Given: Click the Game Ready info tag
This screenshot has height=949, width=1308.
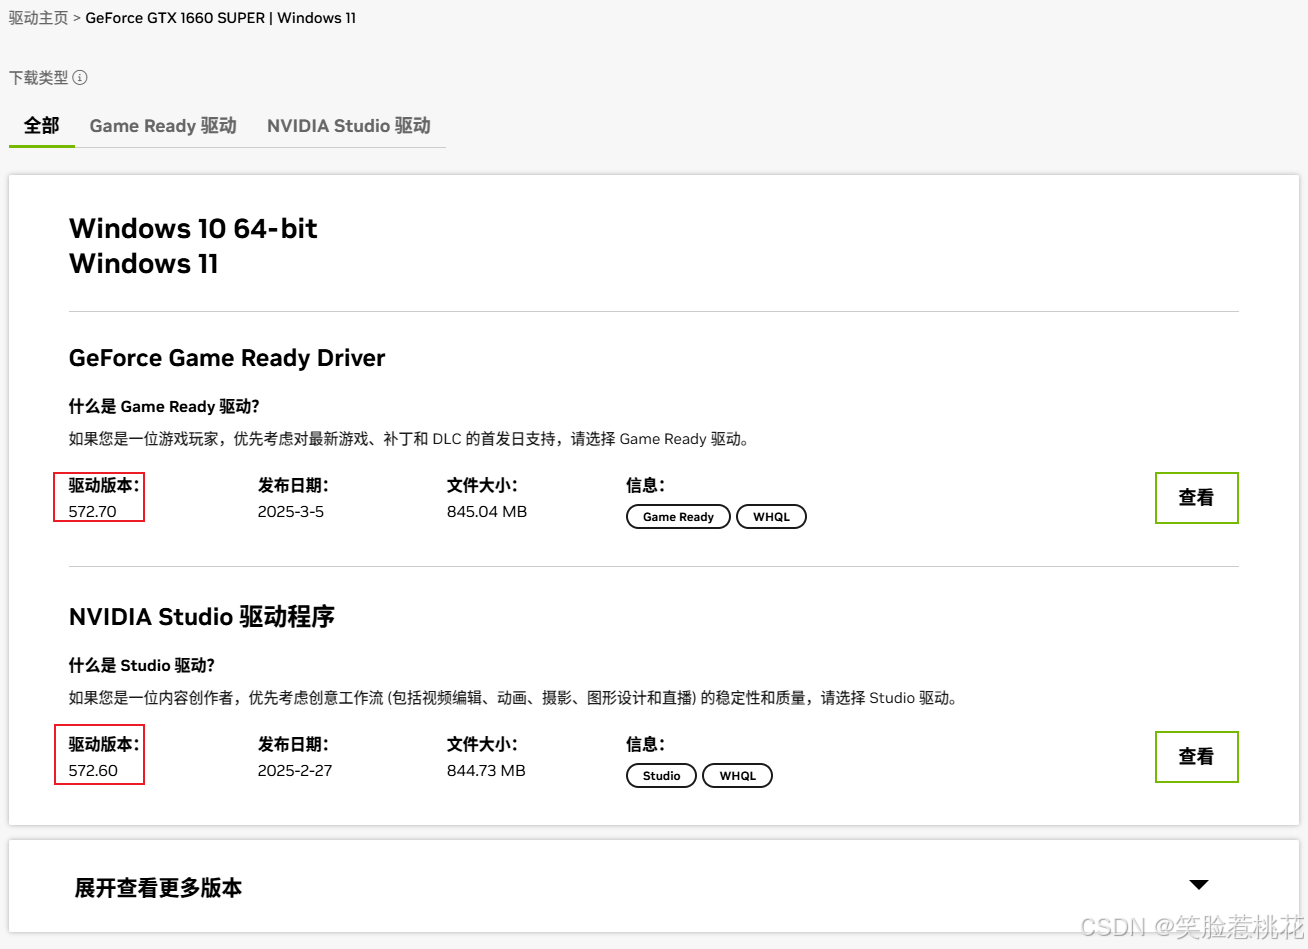Looking at the screenshot, I should [x=678, y=517].
